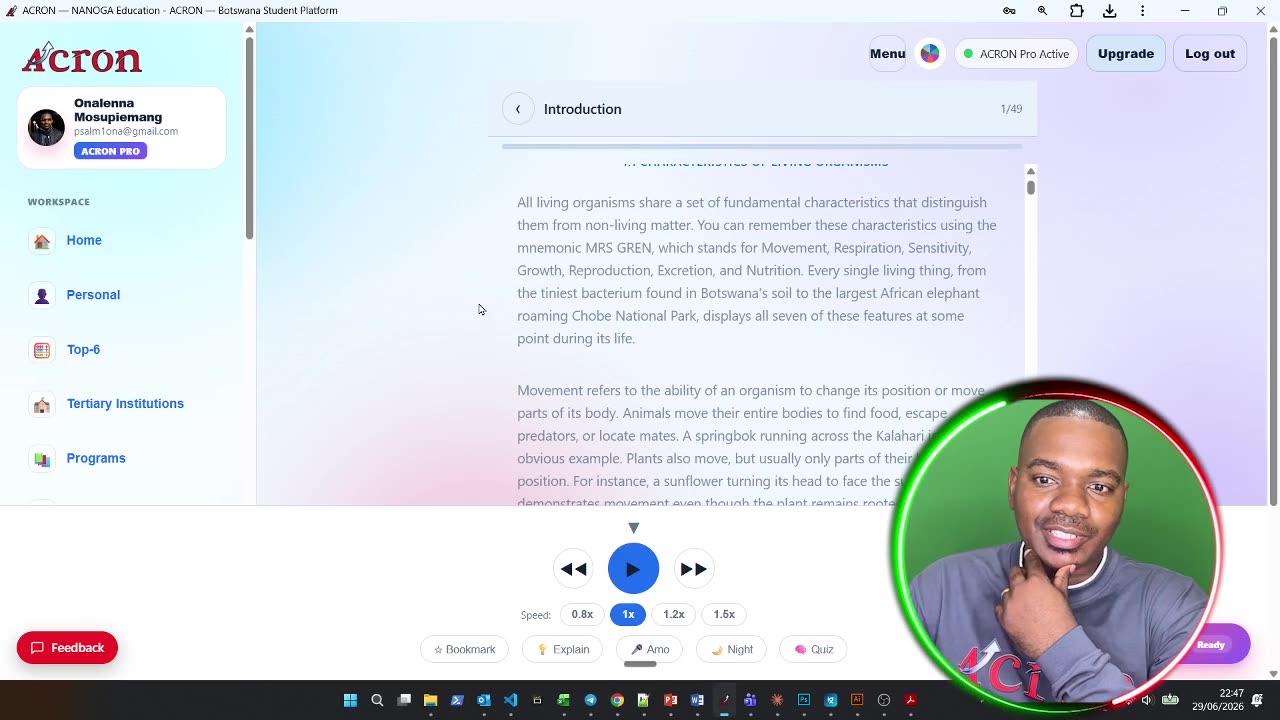Click the ACRON logo
The width and height of the screenshot is (1280, 720).
tap(82, 59)
